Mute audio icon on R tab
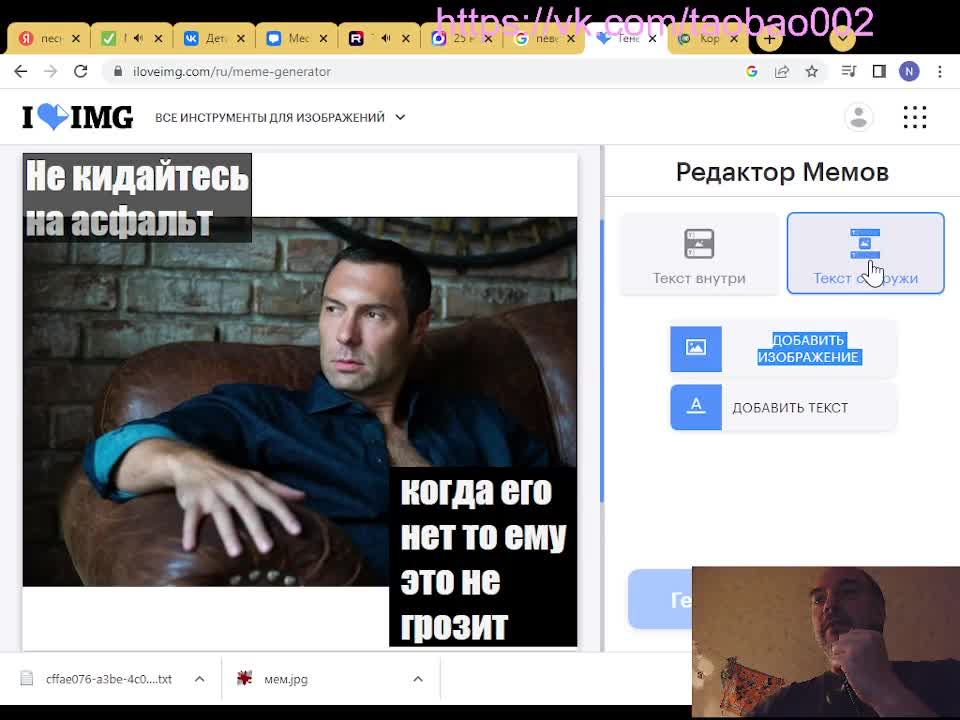 [x=386, y=39]
